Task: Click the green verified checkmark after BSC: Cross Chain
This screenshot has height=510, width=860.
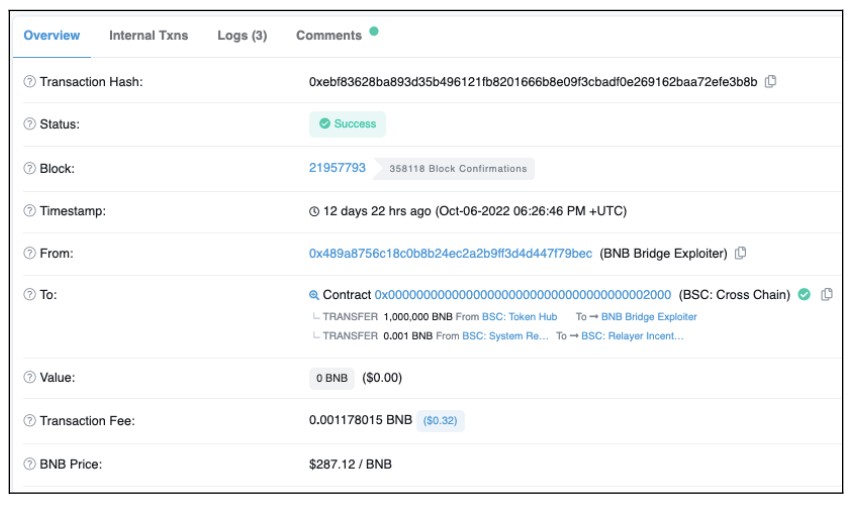Action: (x=804, y=294)
